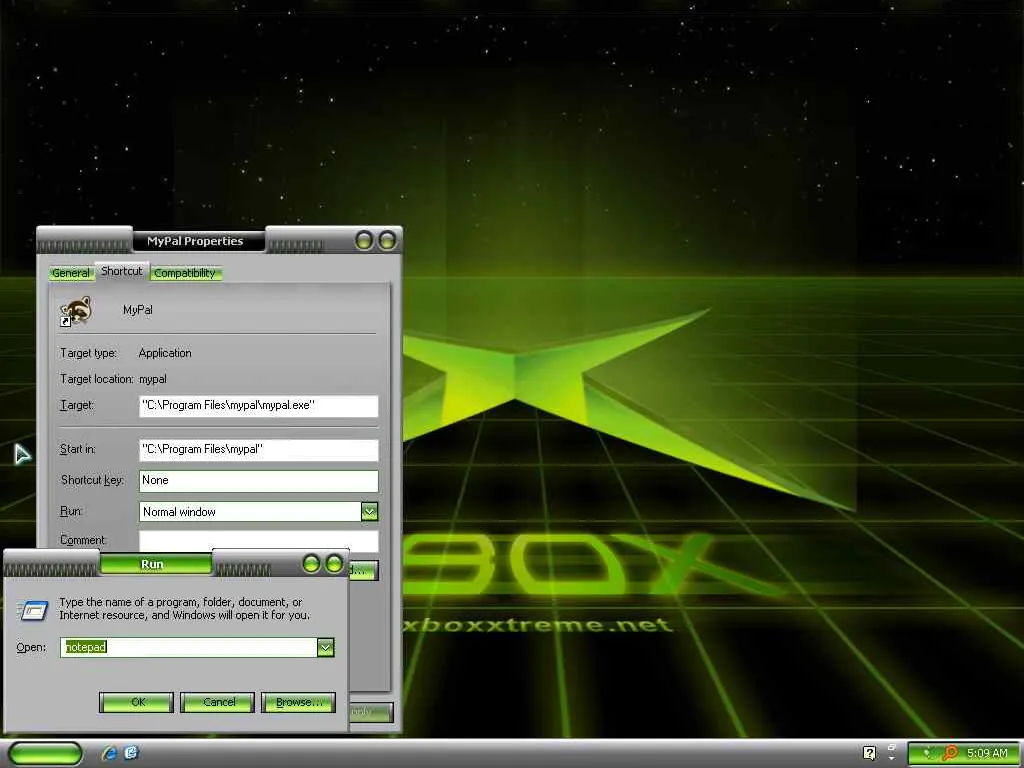Click the 5:09 AM system clock
The height and width of the screenshot is (768, 1024).
(x=987, y=753)
